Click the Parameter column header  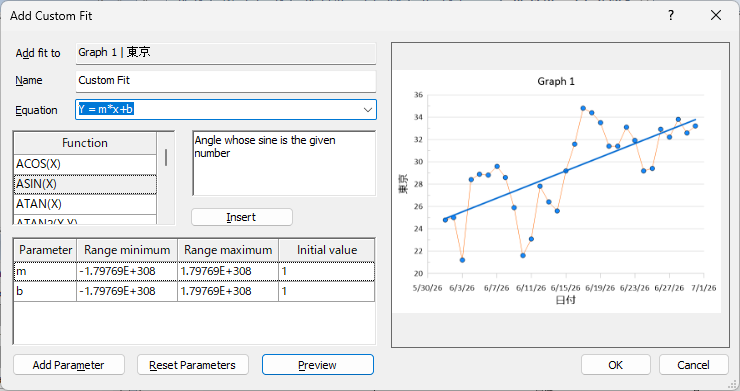pos(45,250)
